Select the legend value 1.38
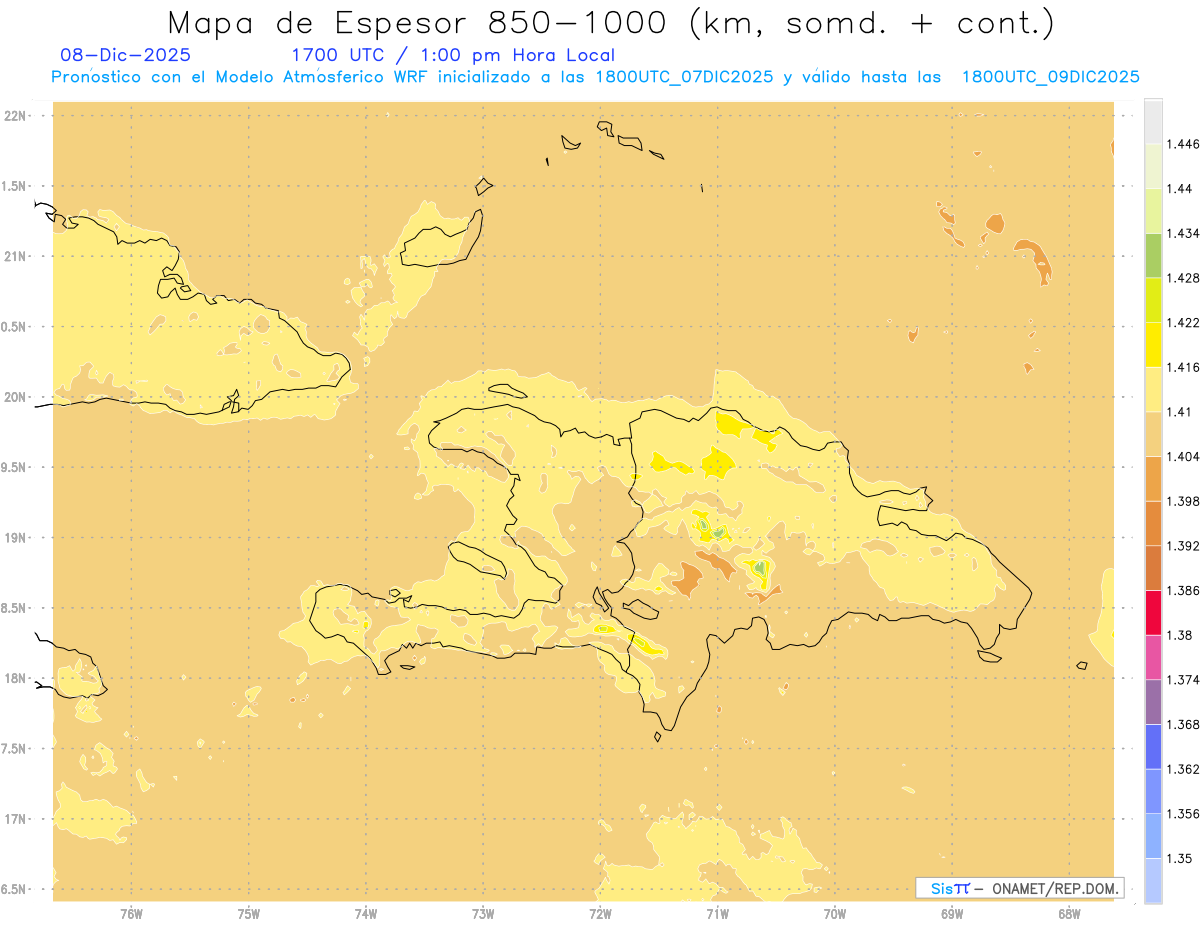Viewport: 1200px width, 927px height. 1180,635
